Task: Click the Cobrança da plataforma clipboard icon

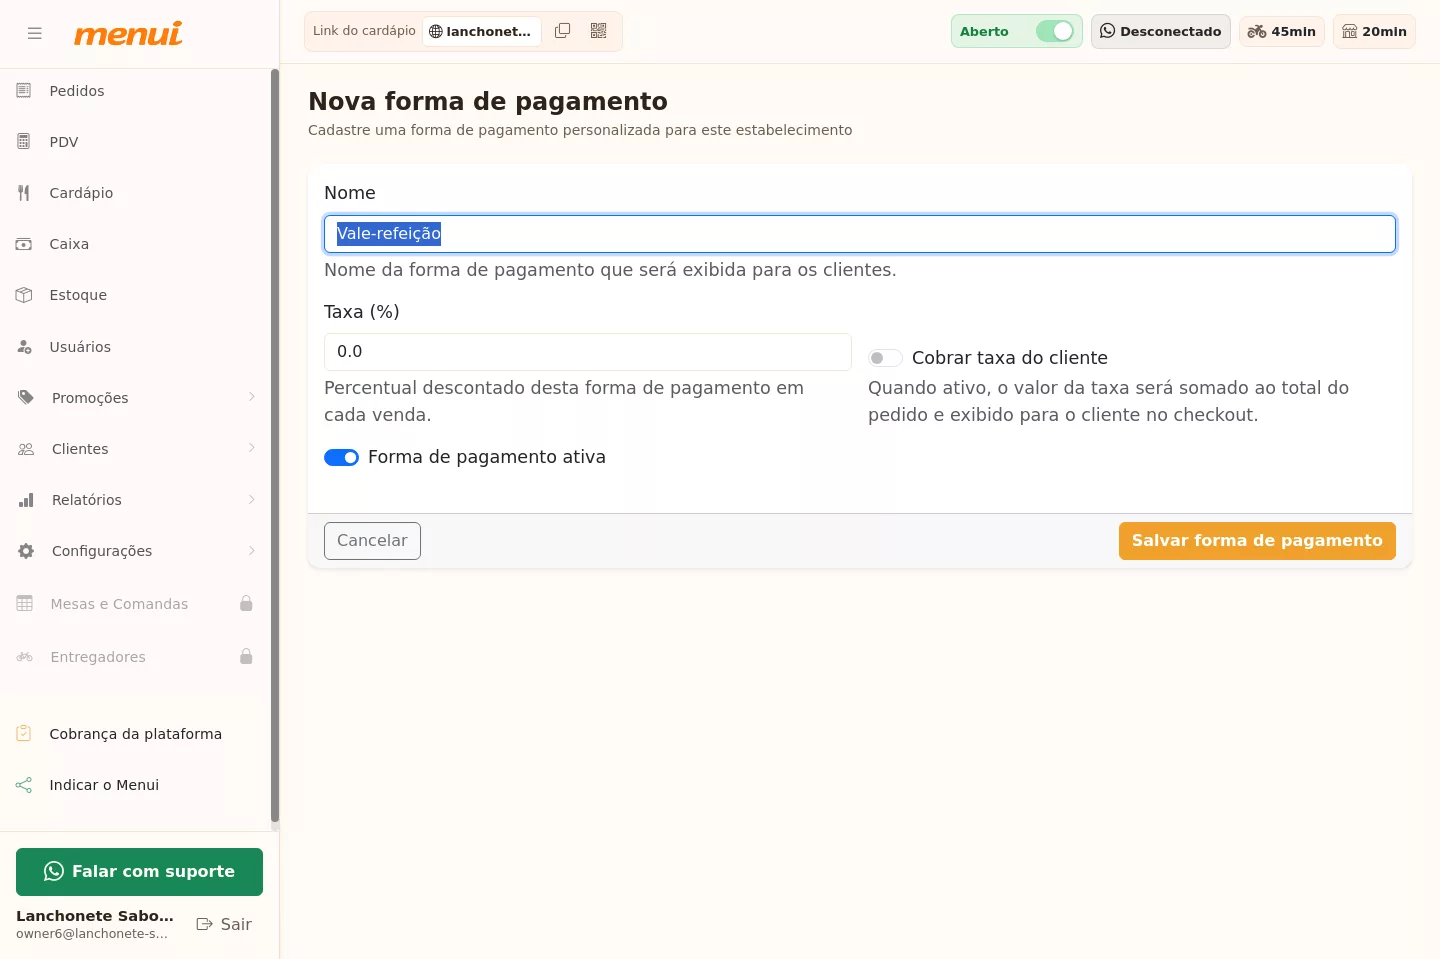Action: pyautogui.click(x=24, y=734)
